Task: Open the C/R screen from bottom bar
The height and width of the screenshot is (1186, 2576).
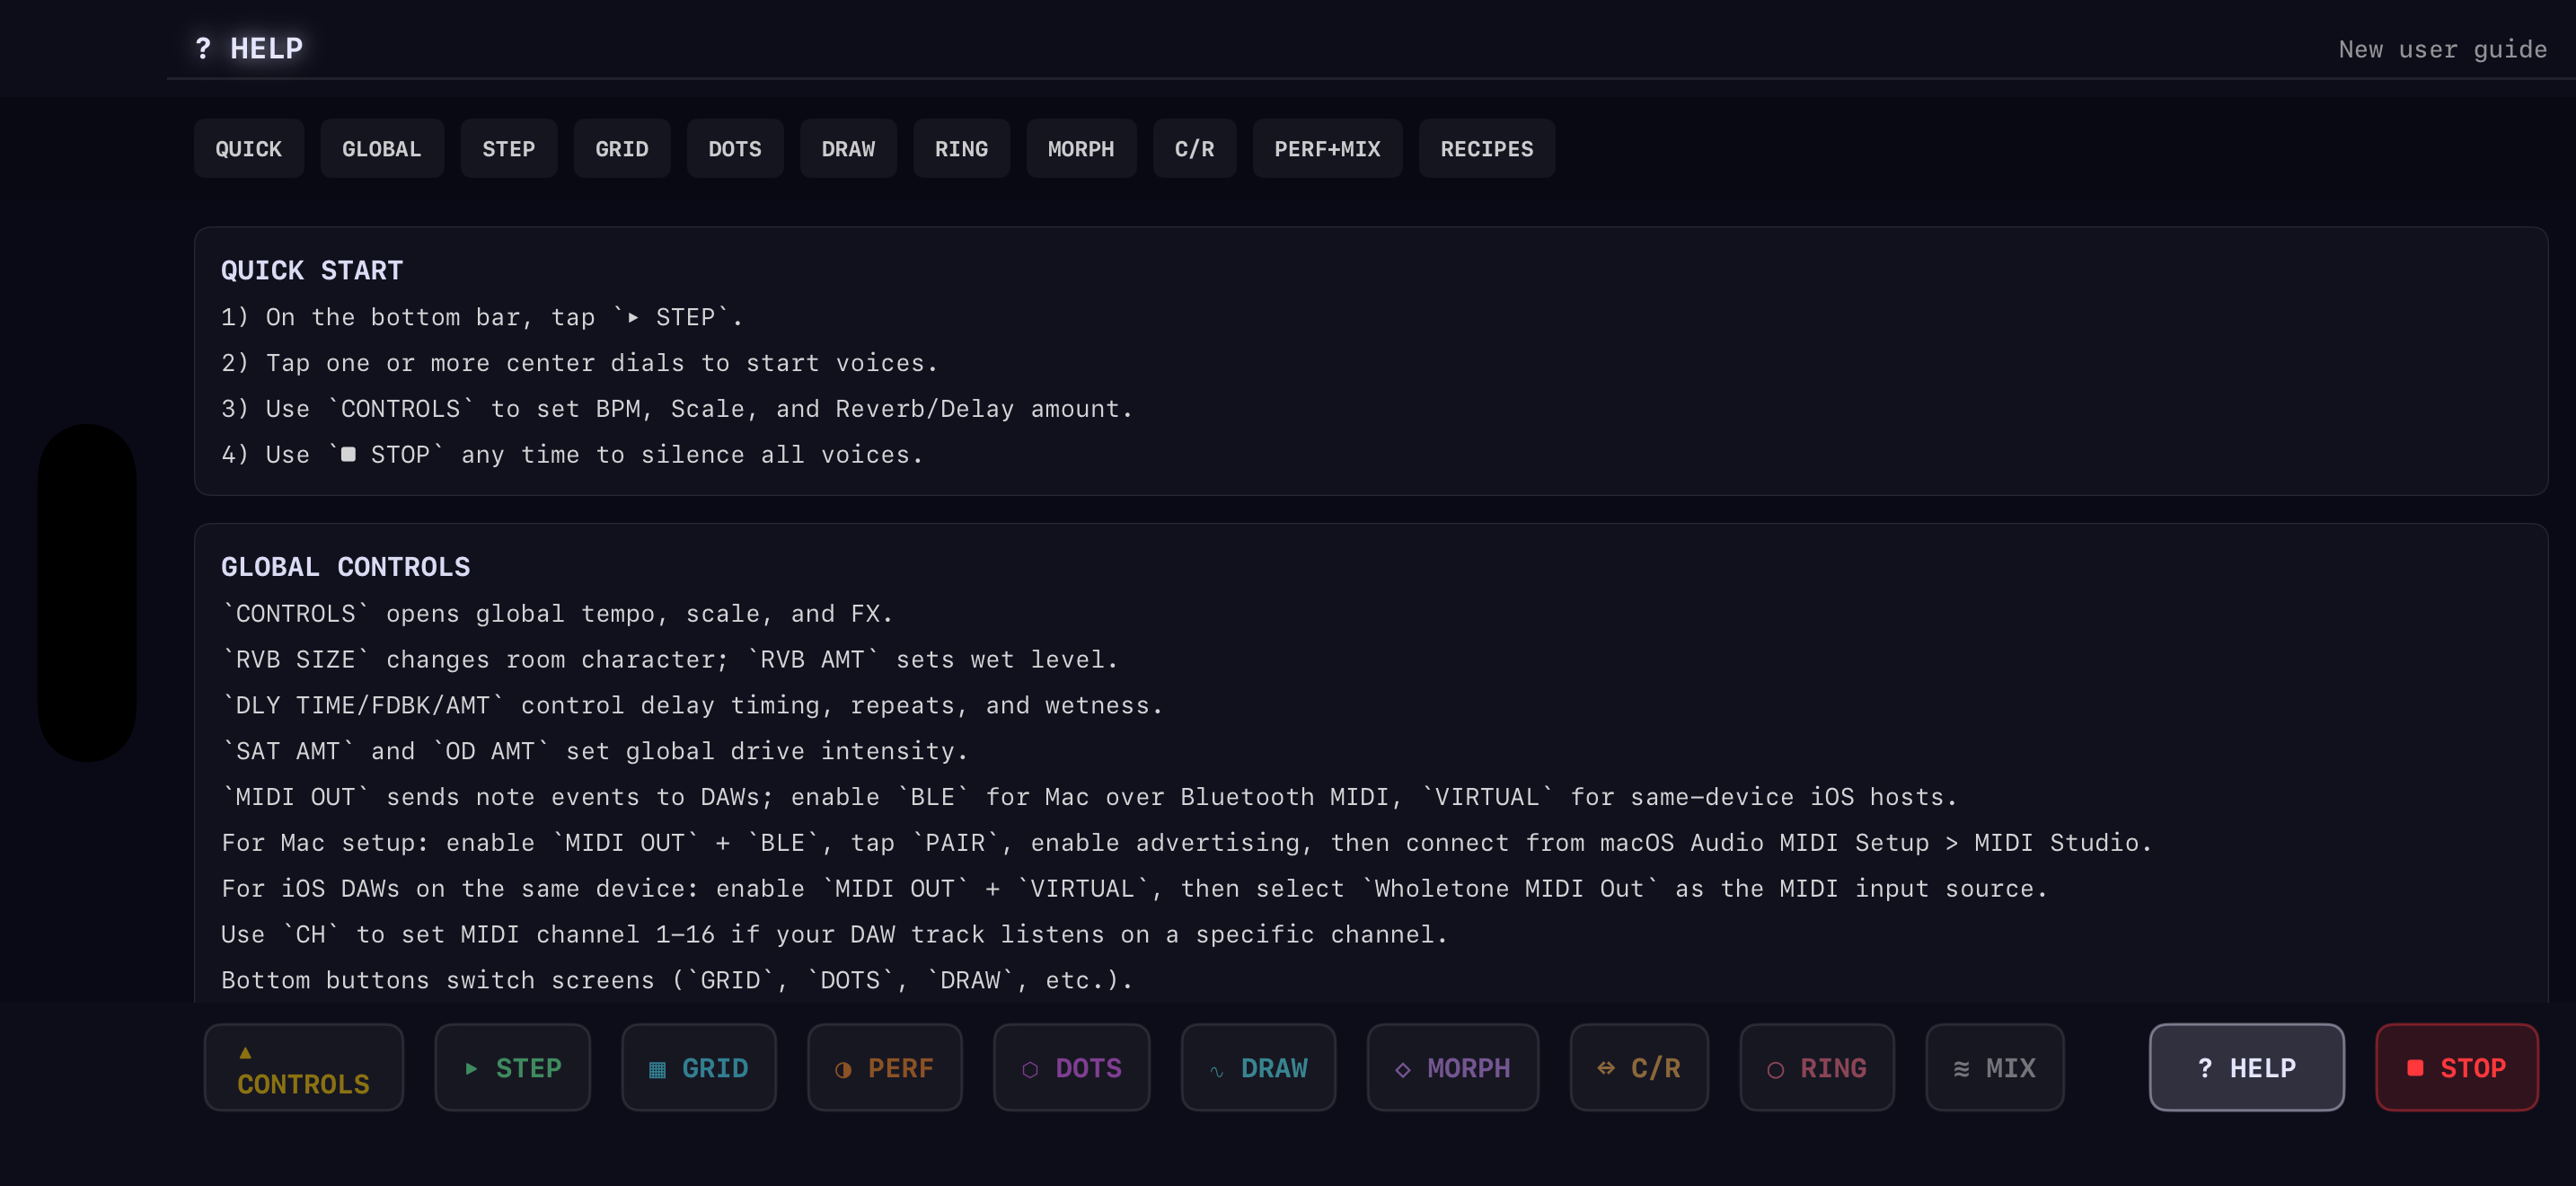Action: (x=1639, y=1067)
